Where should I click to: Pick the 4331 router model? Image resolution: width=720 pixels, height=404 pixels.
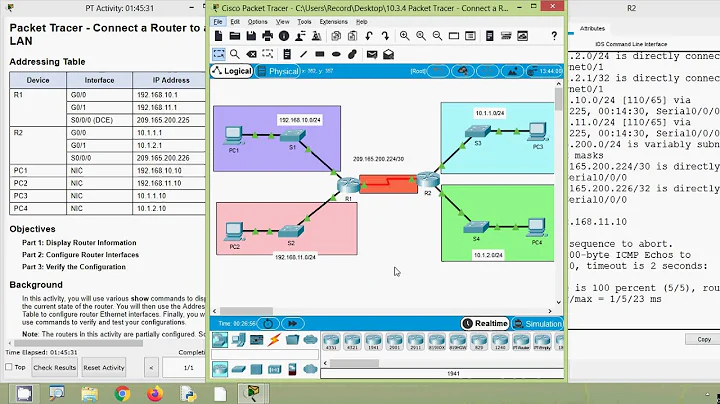pos(331,342)
